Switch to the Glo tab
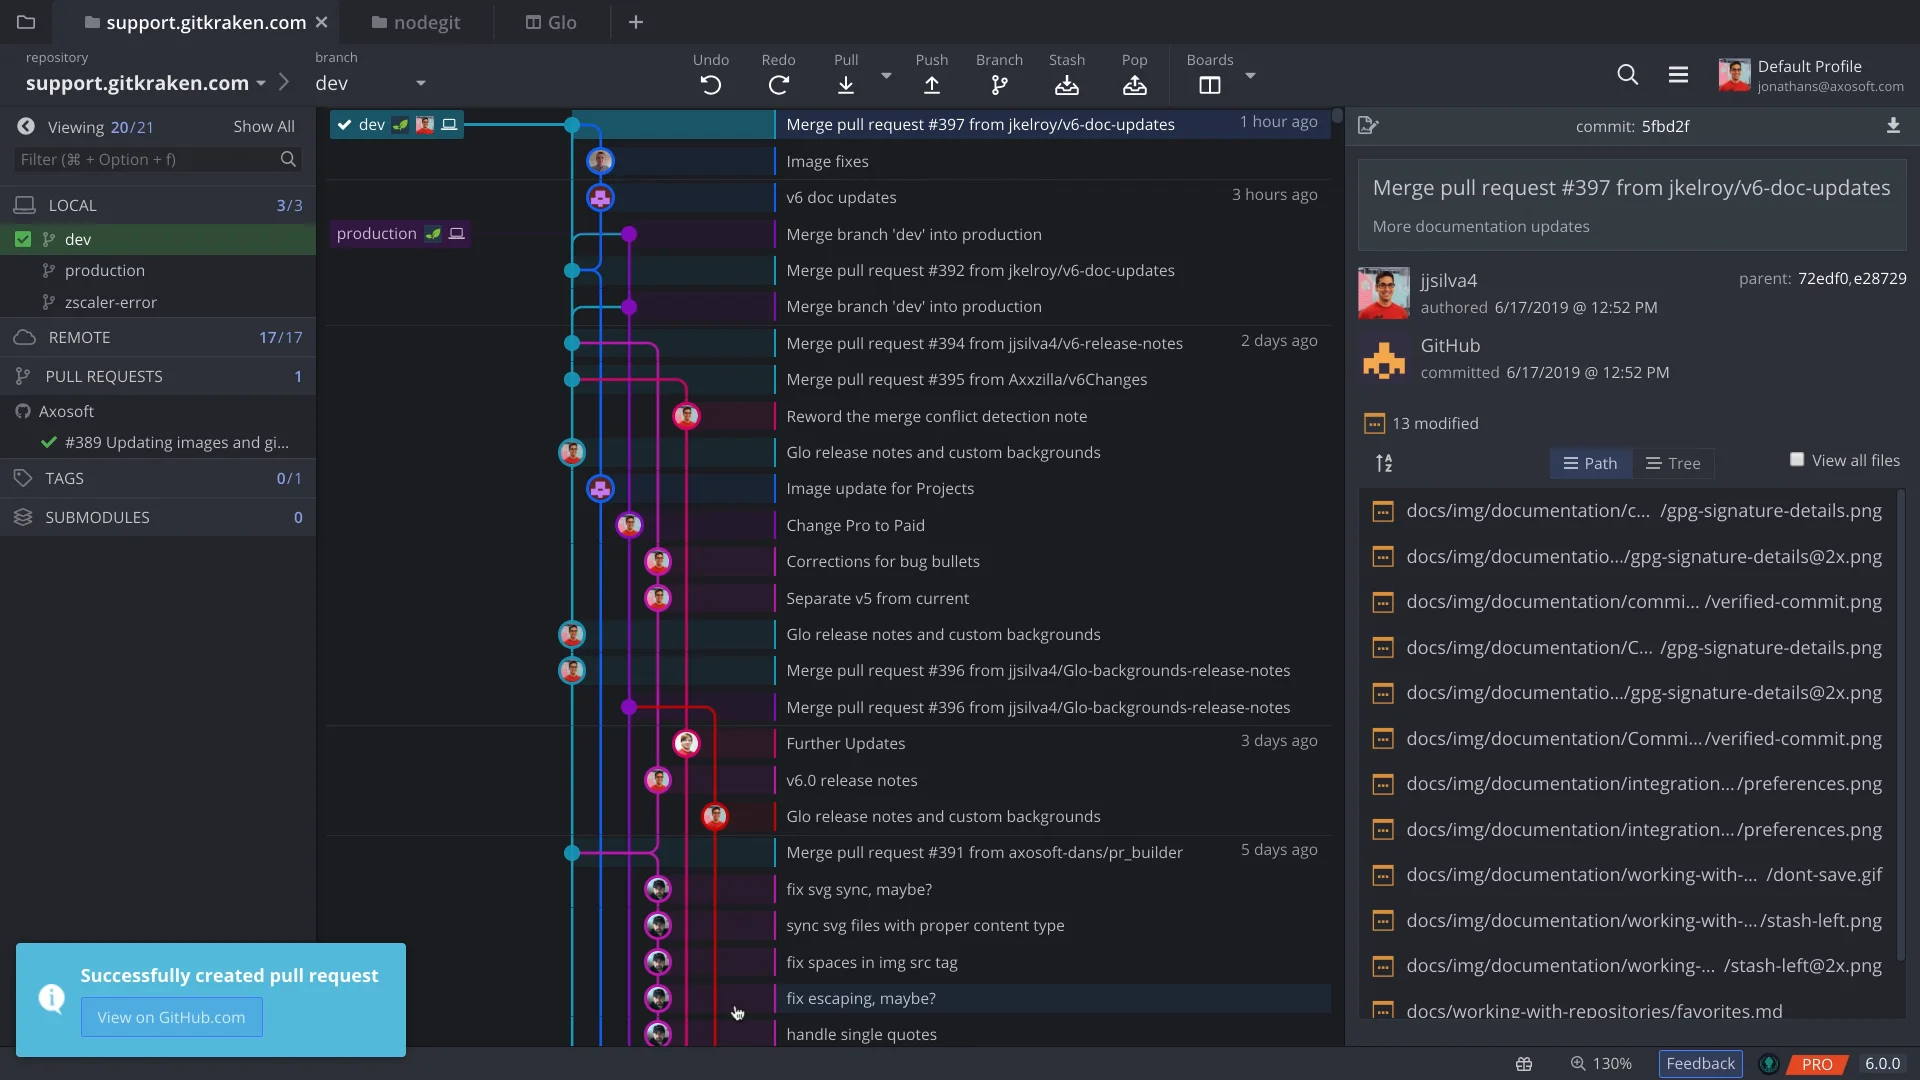This screenshot has height=1080, width=1920. pos(551,22)
